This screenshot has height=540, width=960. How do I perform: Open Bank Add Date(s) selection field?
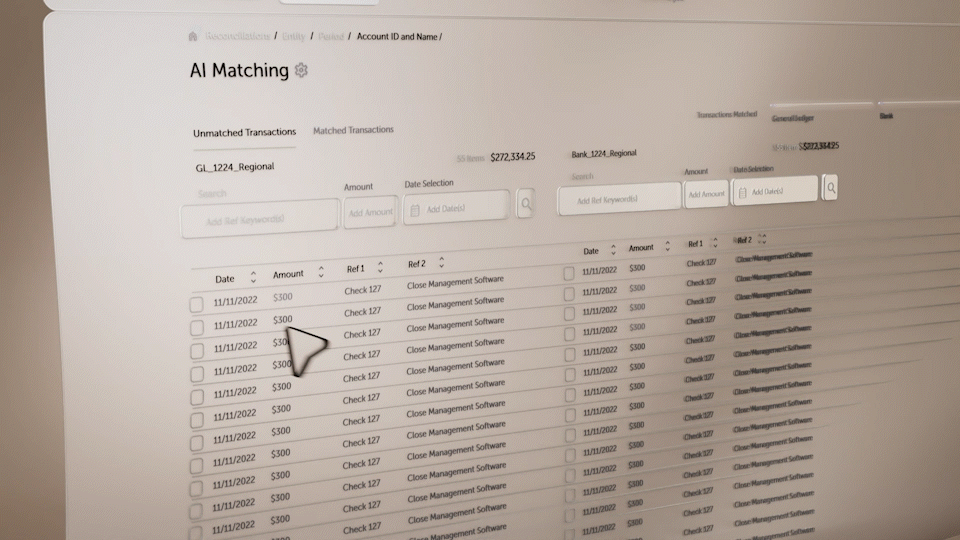[x=774, y=190]
